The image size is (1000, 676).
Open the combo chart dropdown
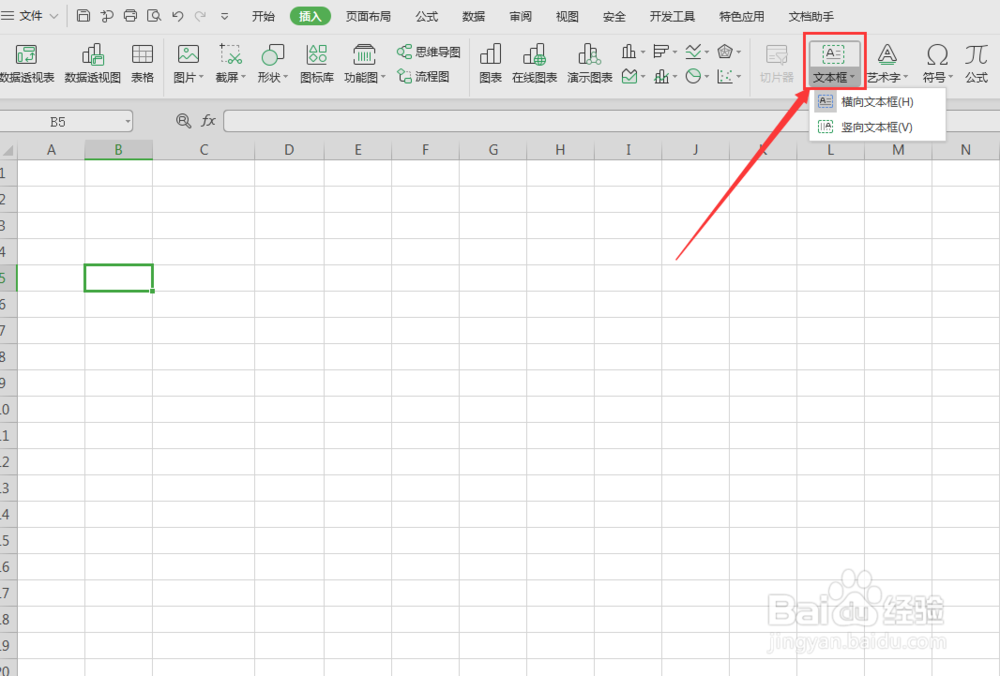point(665,77)
